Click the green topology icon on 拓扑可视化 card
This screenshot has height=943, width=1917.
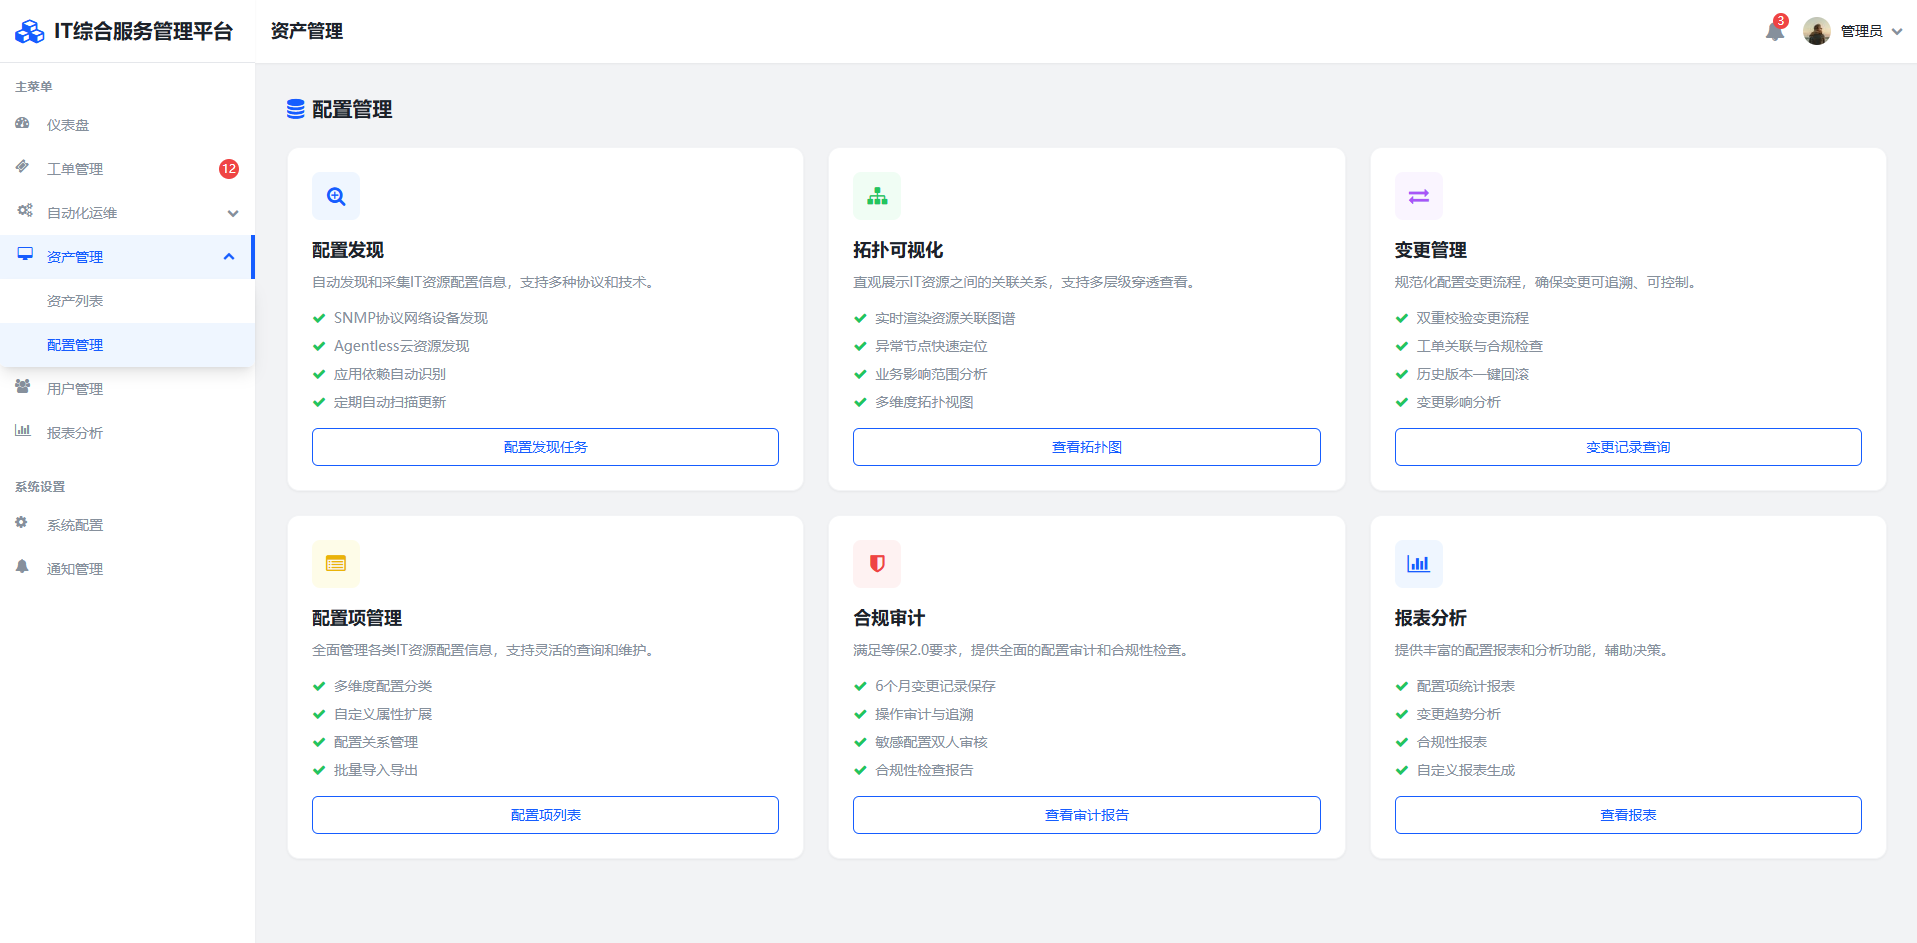[877, 196]
